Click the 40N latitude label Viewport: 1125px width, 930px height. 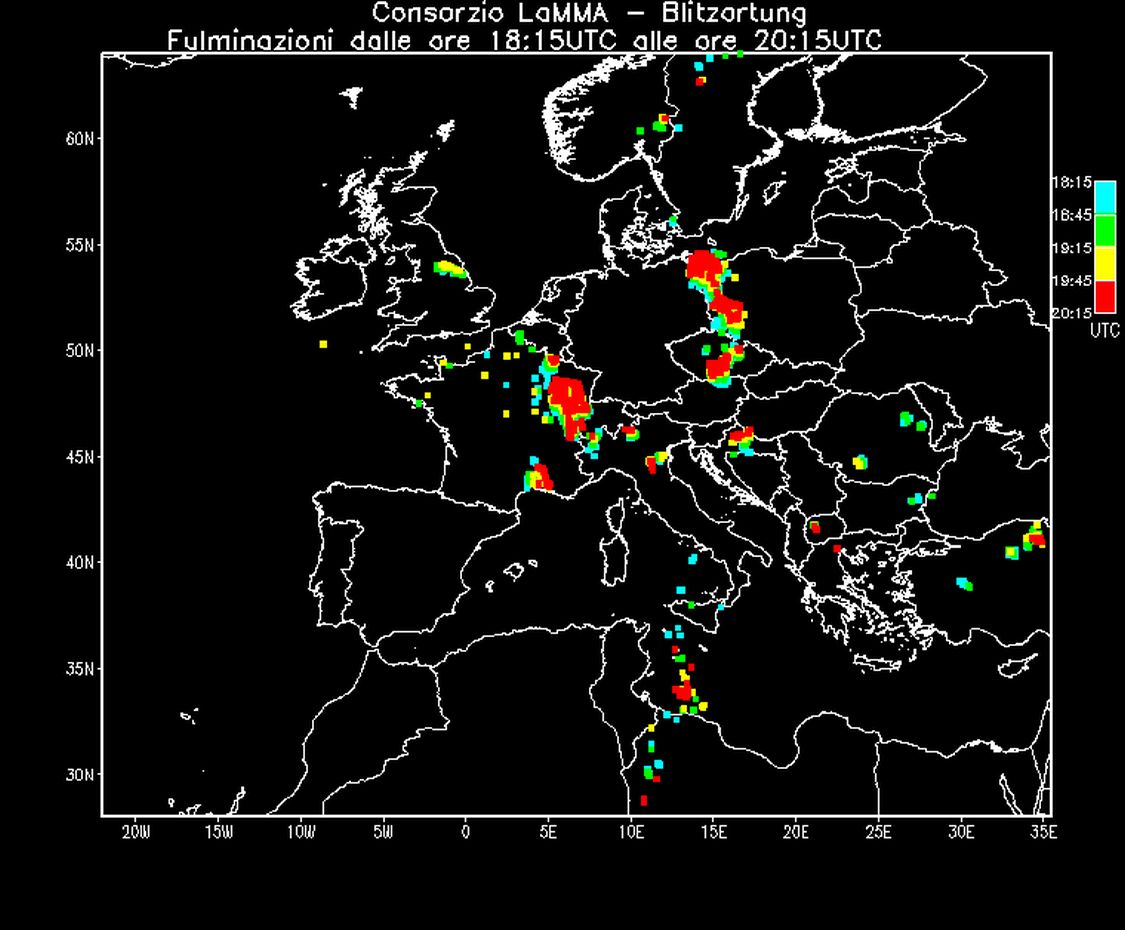pos(80,563)
